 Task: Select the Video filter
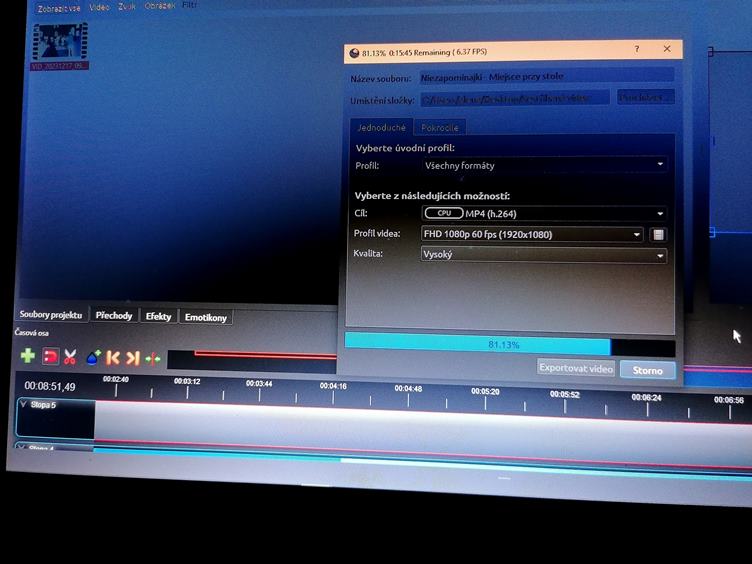coord(99,7)
